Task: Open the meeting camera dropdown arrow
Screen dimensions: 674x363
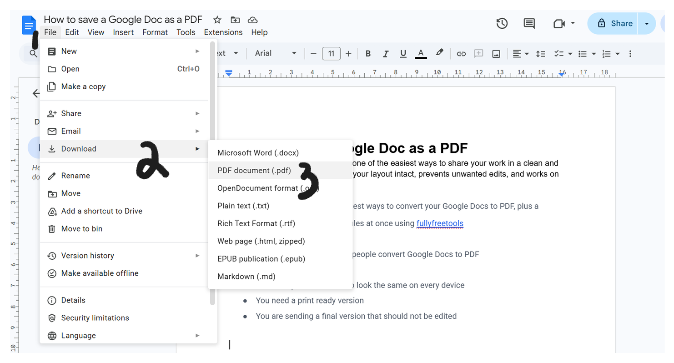Action: pos(573,23)
